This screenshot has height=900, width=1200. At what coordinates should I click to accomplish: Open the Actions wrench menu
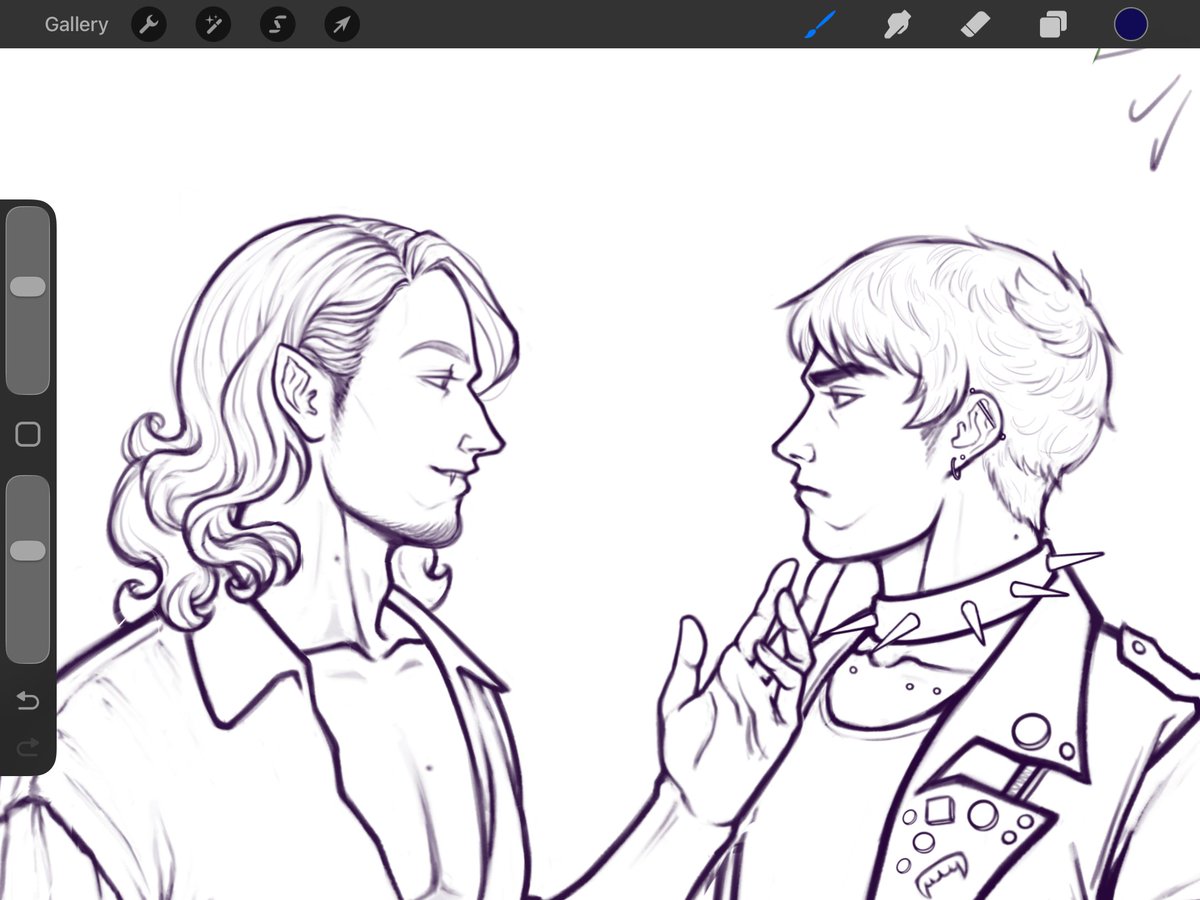tap(148, 25)
